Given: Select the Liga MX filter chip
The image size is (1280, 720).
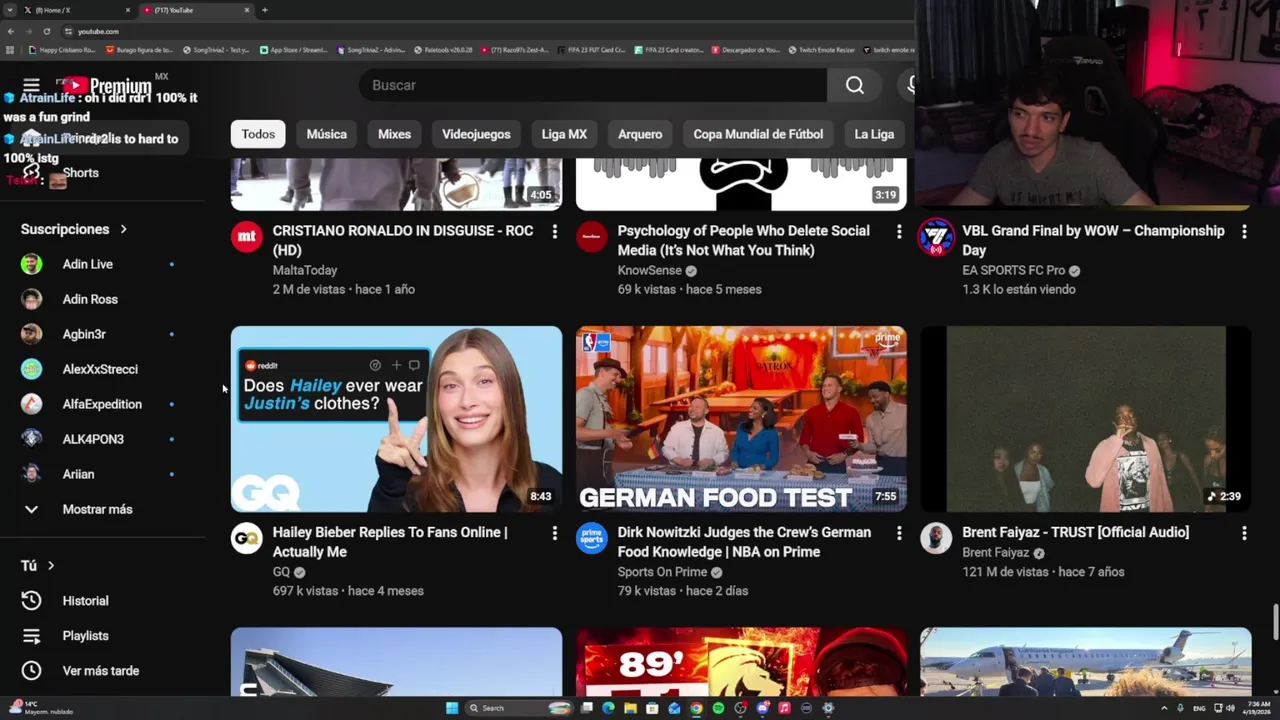Looking at the screenshot, I should tap(564, 134).
